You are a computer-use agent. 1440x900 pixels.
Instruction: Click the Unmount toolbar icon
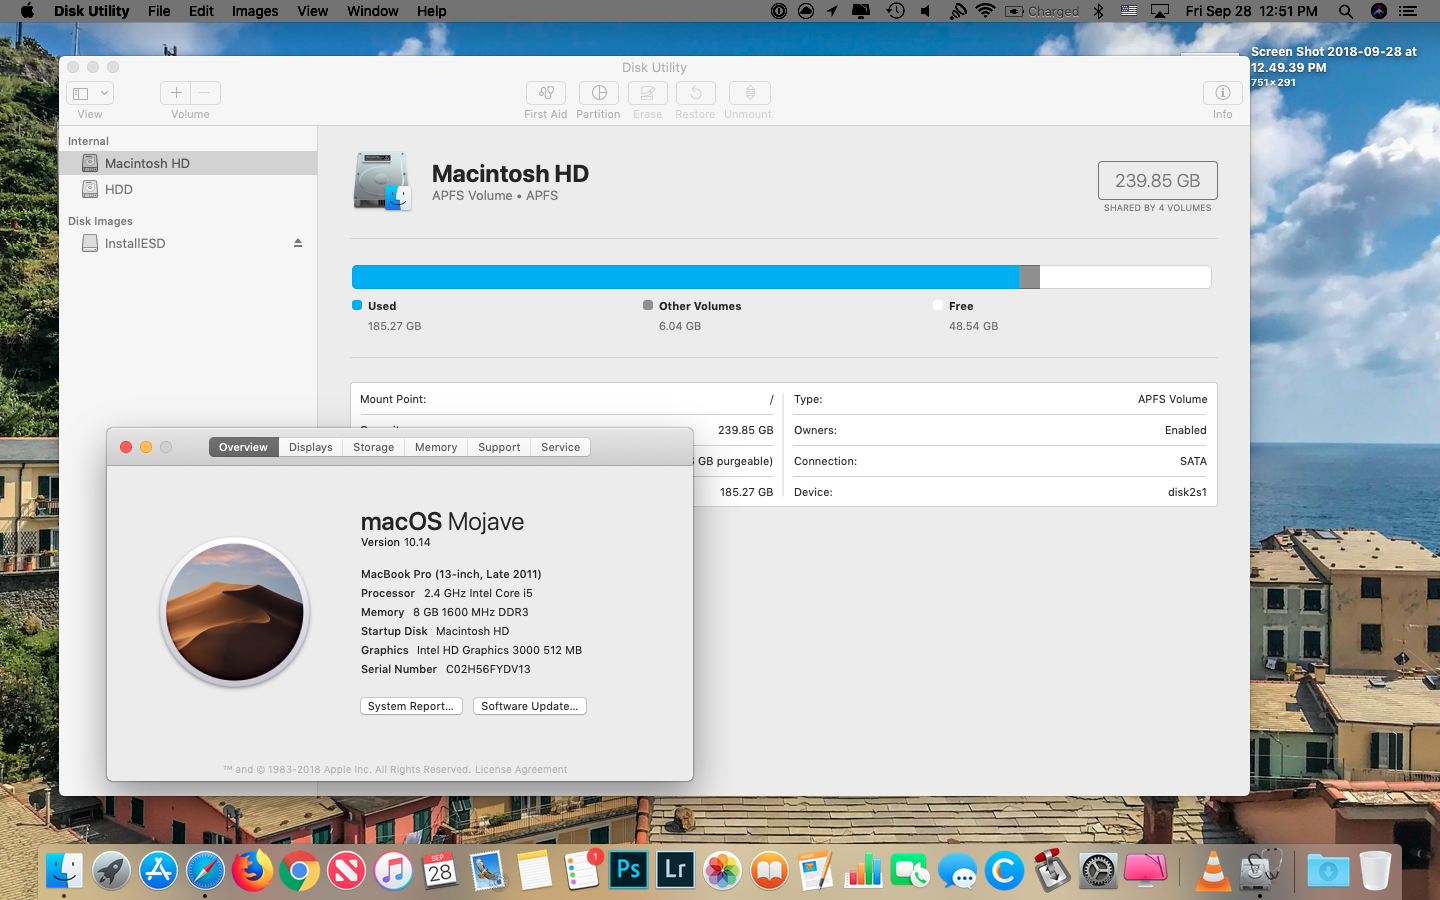point(749,93)
